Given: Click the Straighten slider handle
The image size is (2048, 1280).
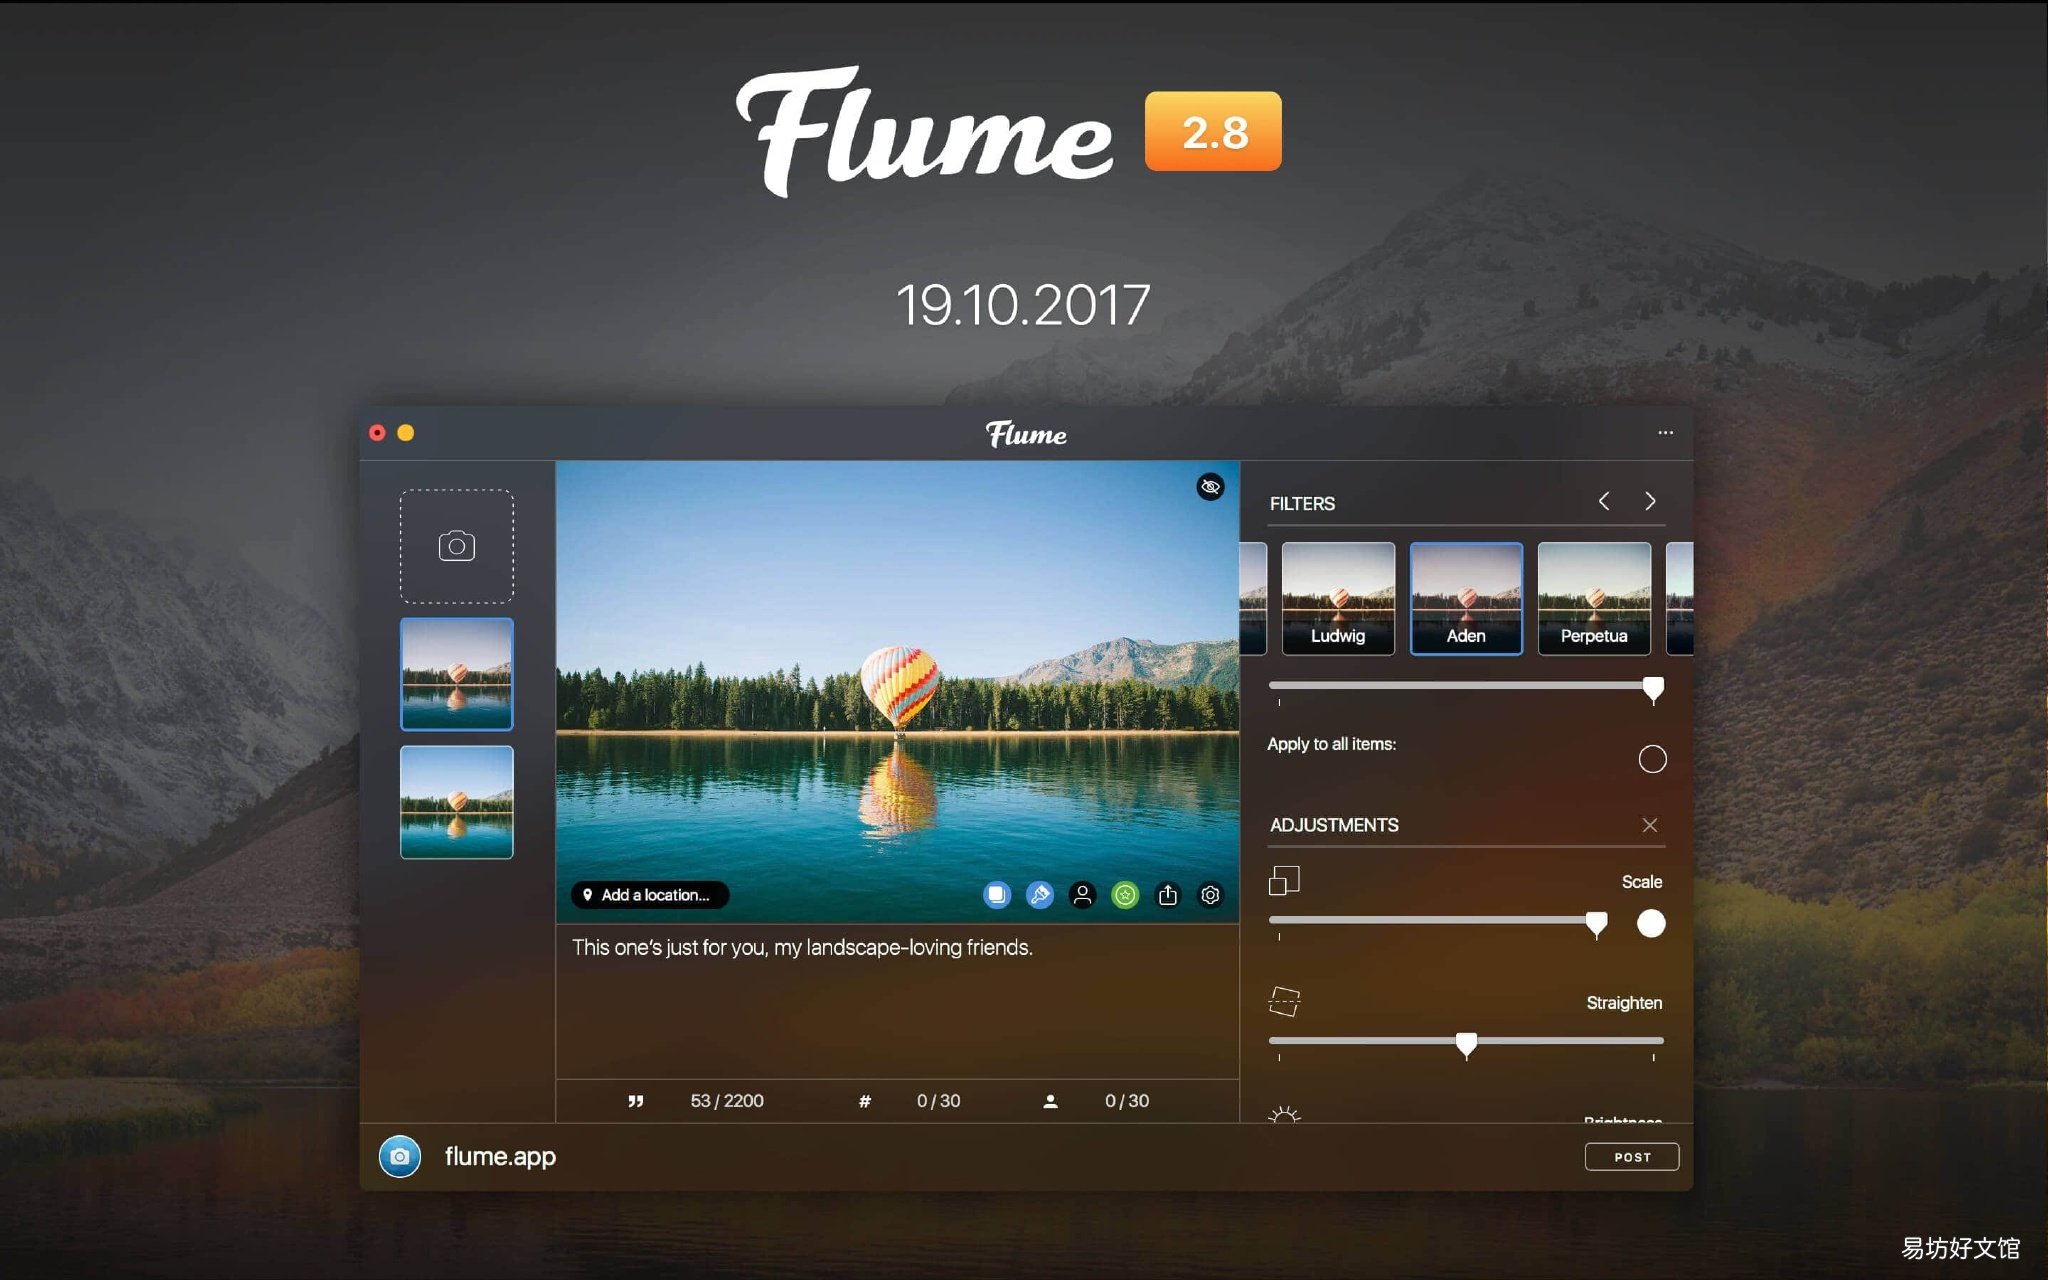Looking at the screenshot, I should [x=1466, y=1045].
